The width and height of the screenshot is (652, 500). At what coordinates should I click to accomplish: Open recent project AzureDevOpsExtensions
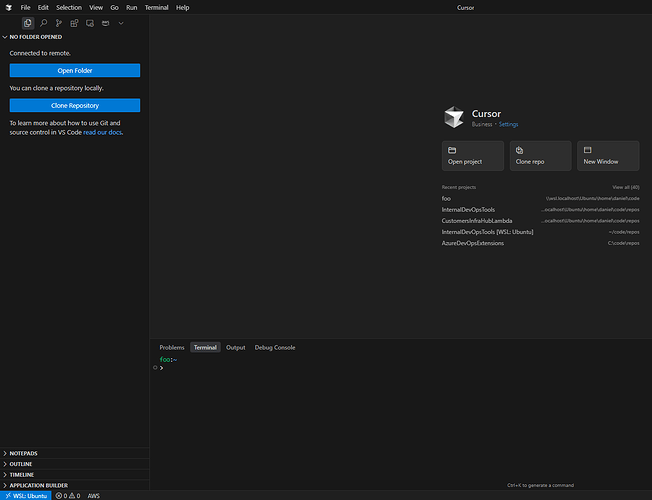(x=541, y=243)
